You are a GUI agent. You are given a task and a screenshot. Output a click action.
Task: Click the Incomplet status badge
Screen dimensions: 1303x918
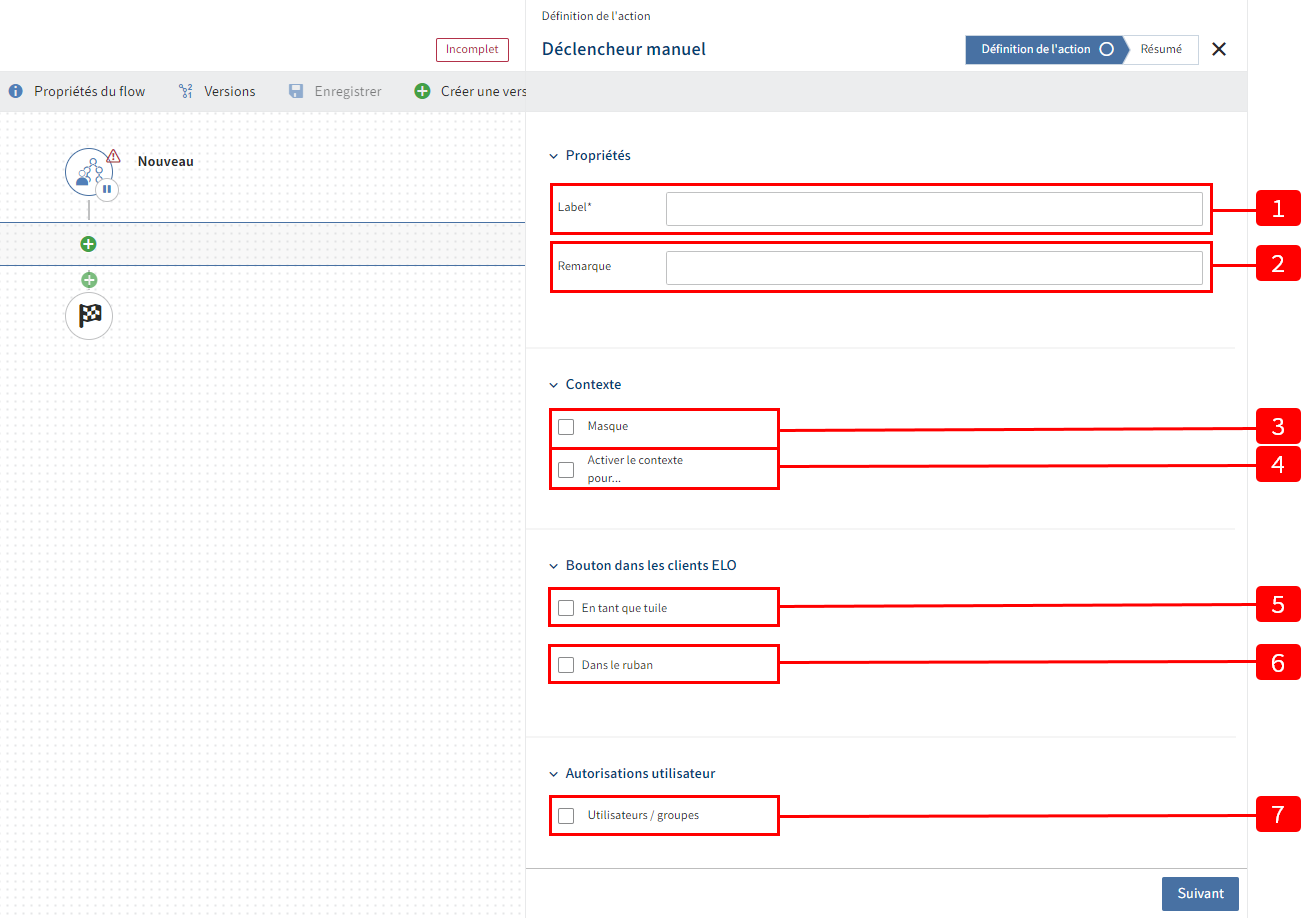pos(472,50)
